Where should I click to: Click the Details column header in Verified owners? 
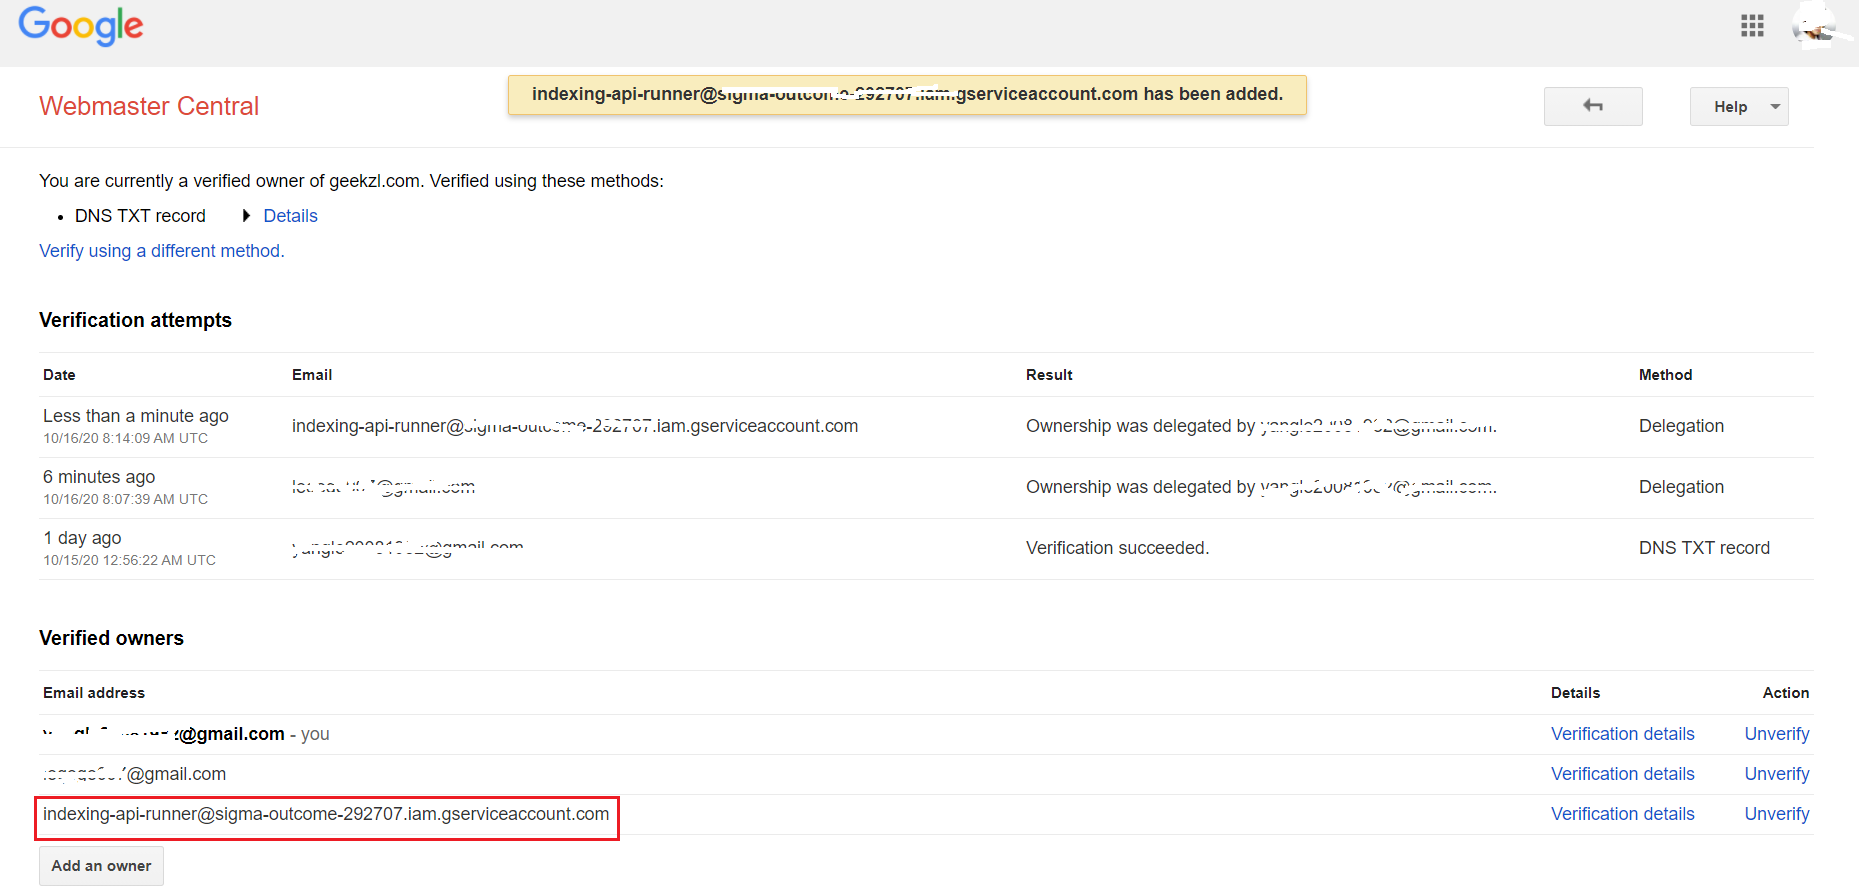click(1575, 693)
